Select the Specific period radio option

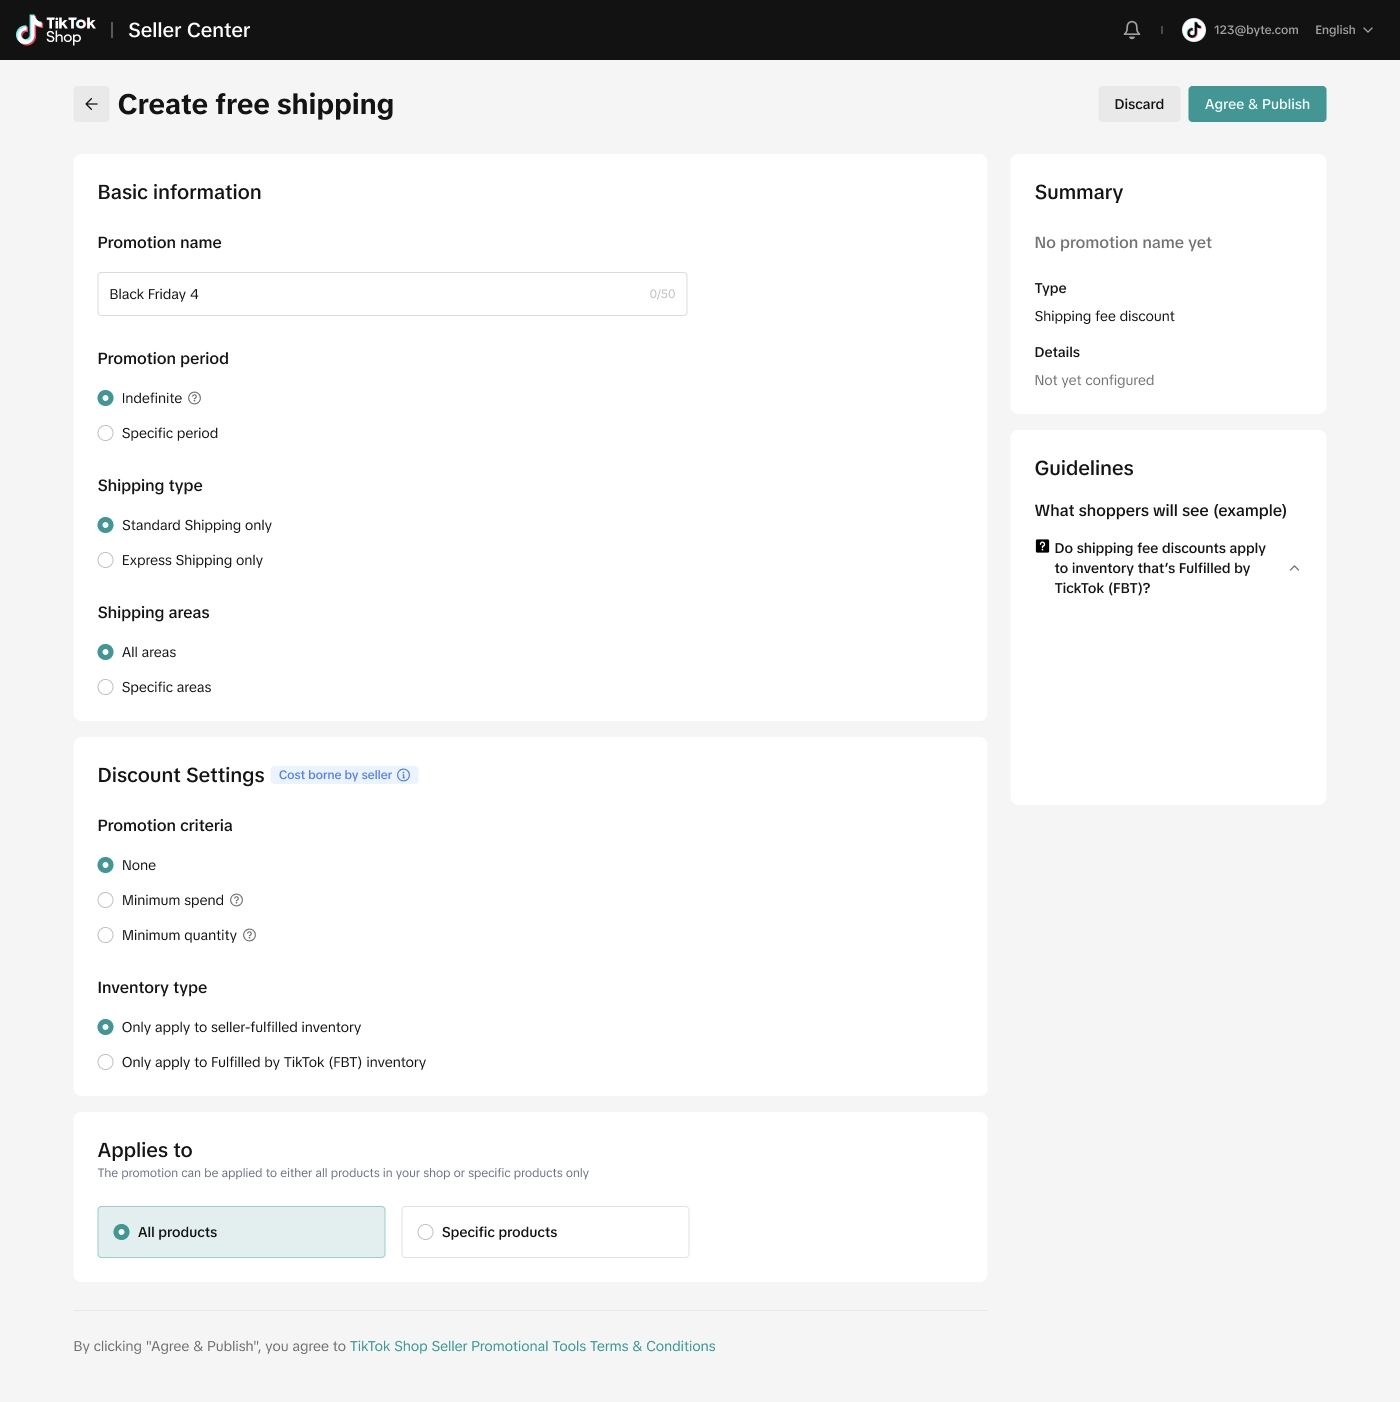coord(106,433)
